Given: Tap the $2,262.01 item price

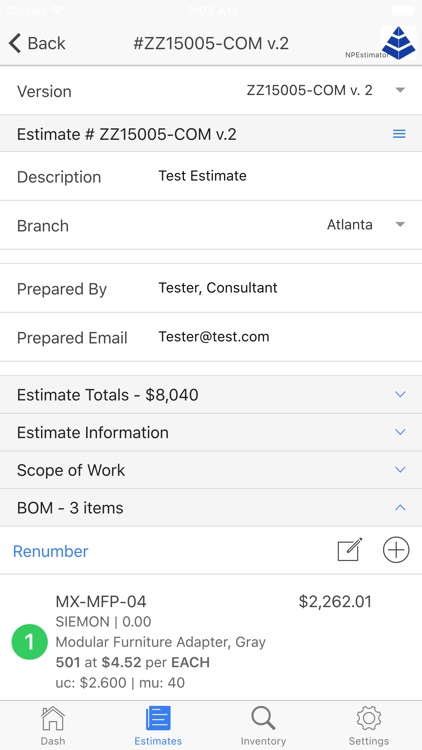Looking at the screenshot, I should tap(335, 601).
